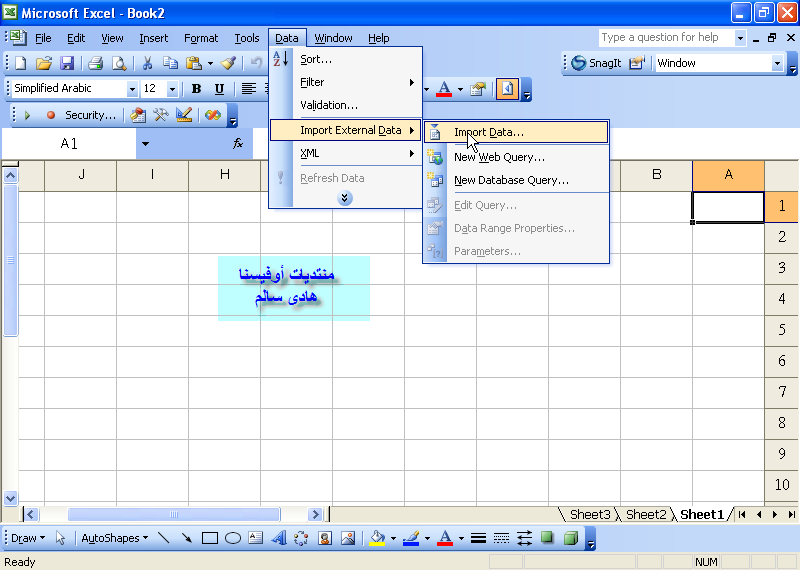Click the Control Toolbox icon
Screen dimensions: 800x570
[161, 115]
